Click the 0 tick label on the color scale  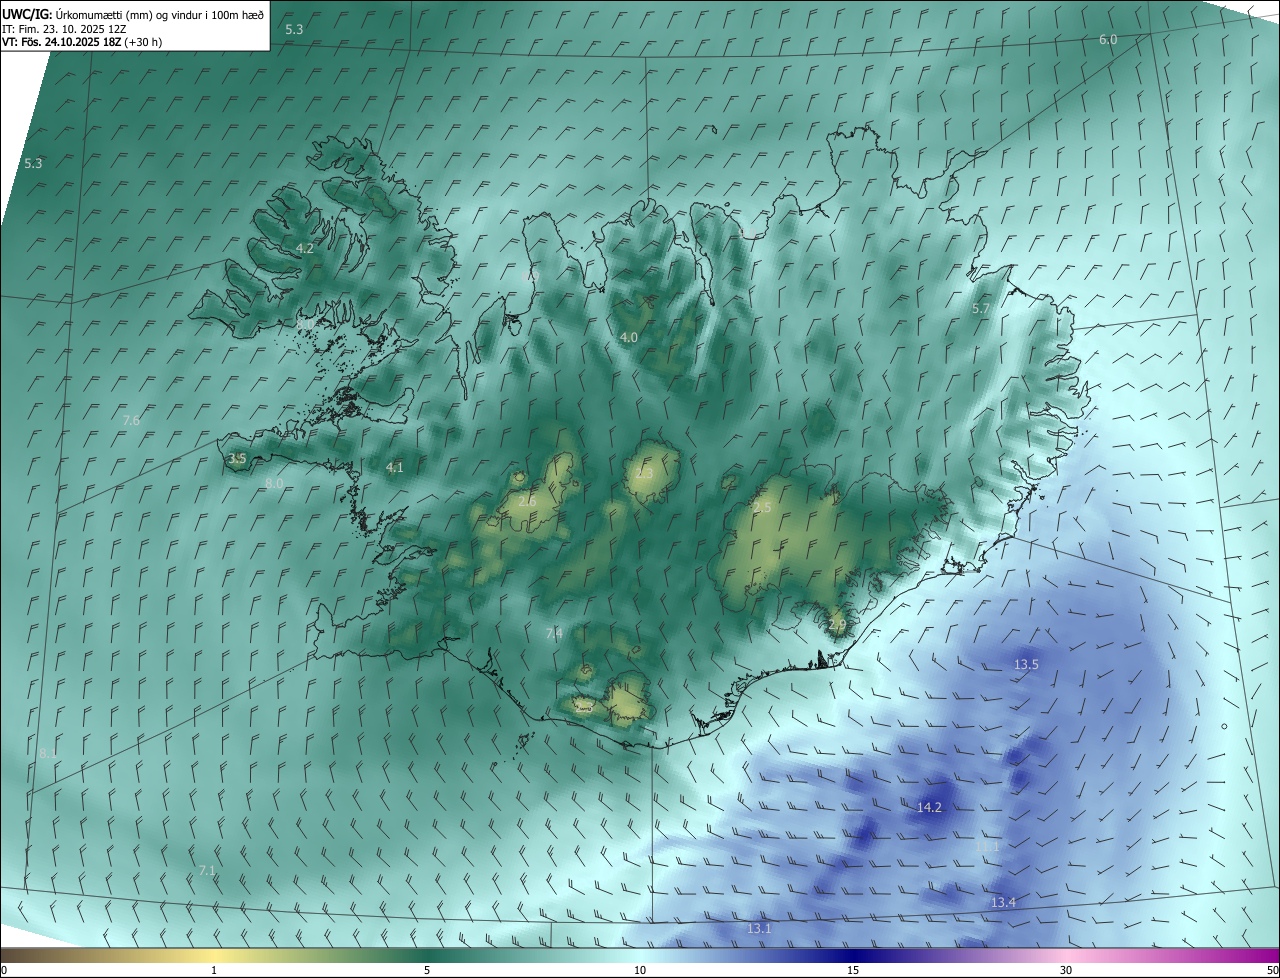pyautogui.click(x=4, y=971)
